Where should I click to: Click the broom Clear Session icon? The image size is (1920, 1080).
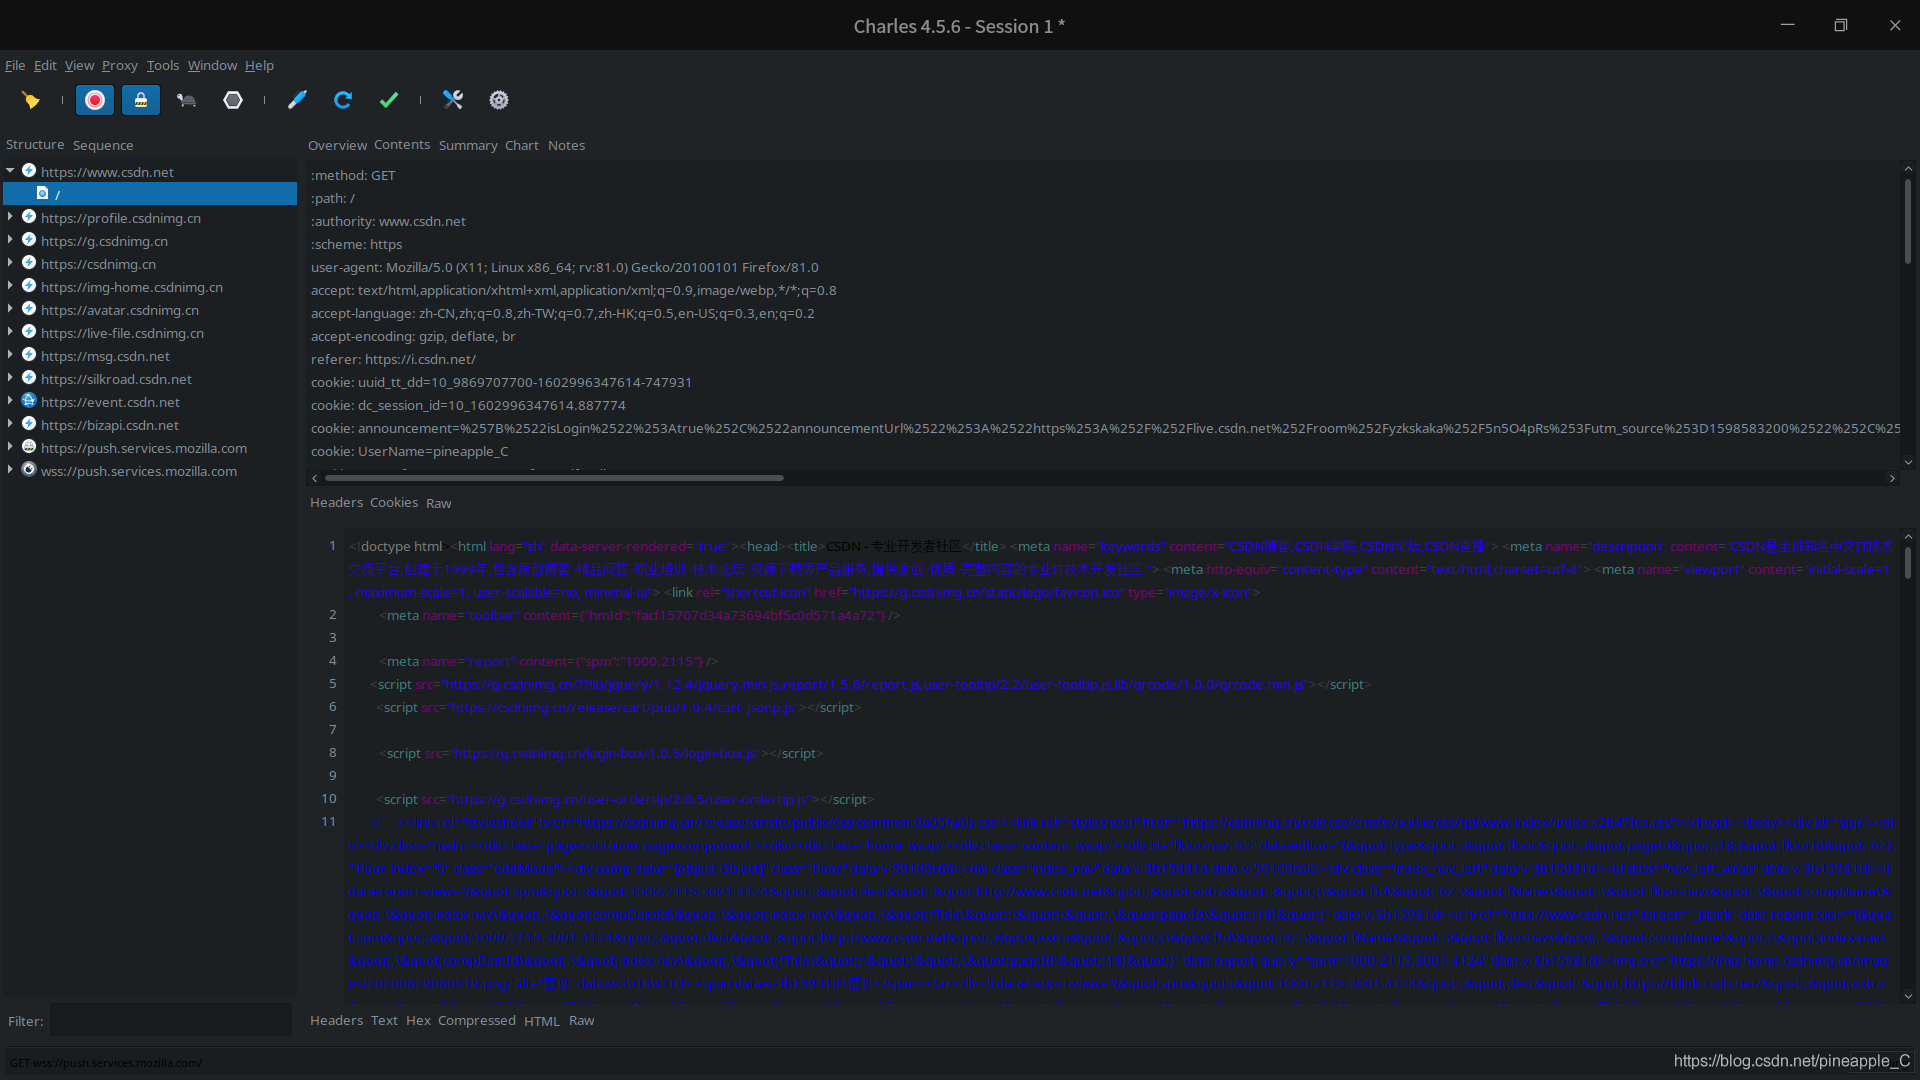point(31,100)
